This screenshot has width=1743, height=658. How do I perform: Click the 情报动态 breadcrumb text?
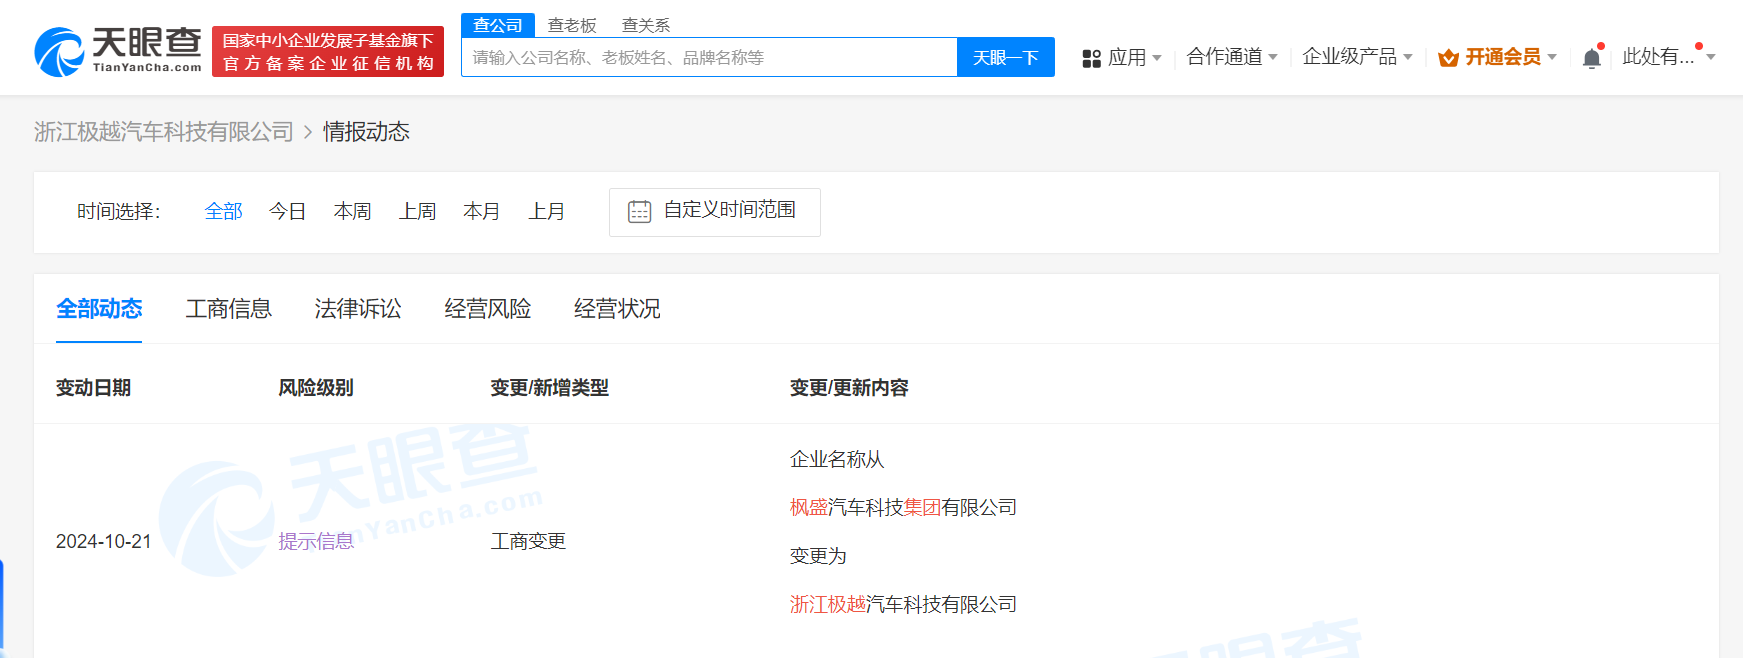[366, 132]
